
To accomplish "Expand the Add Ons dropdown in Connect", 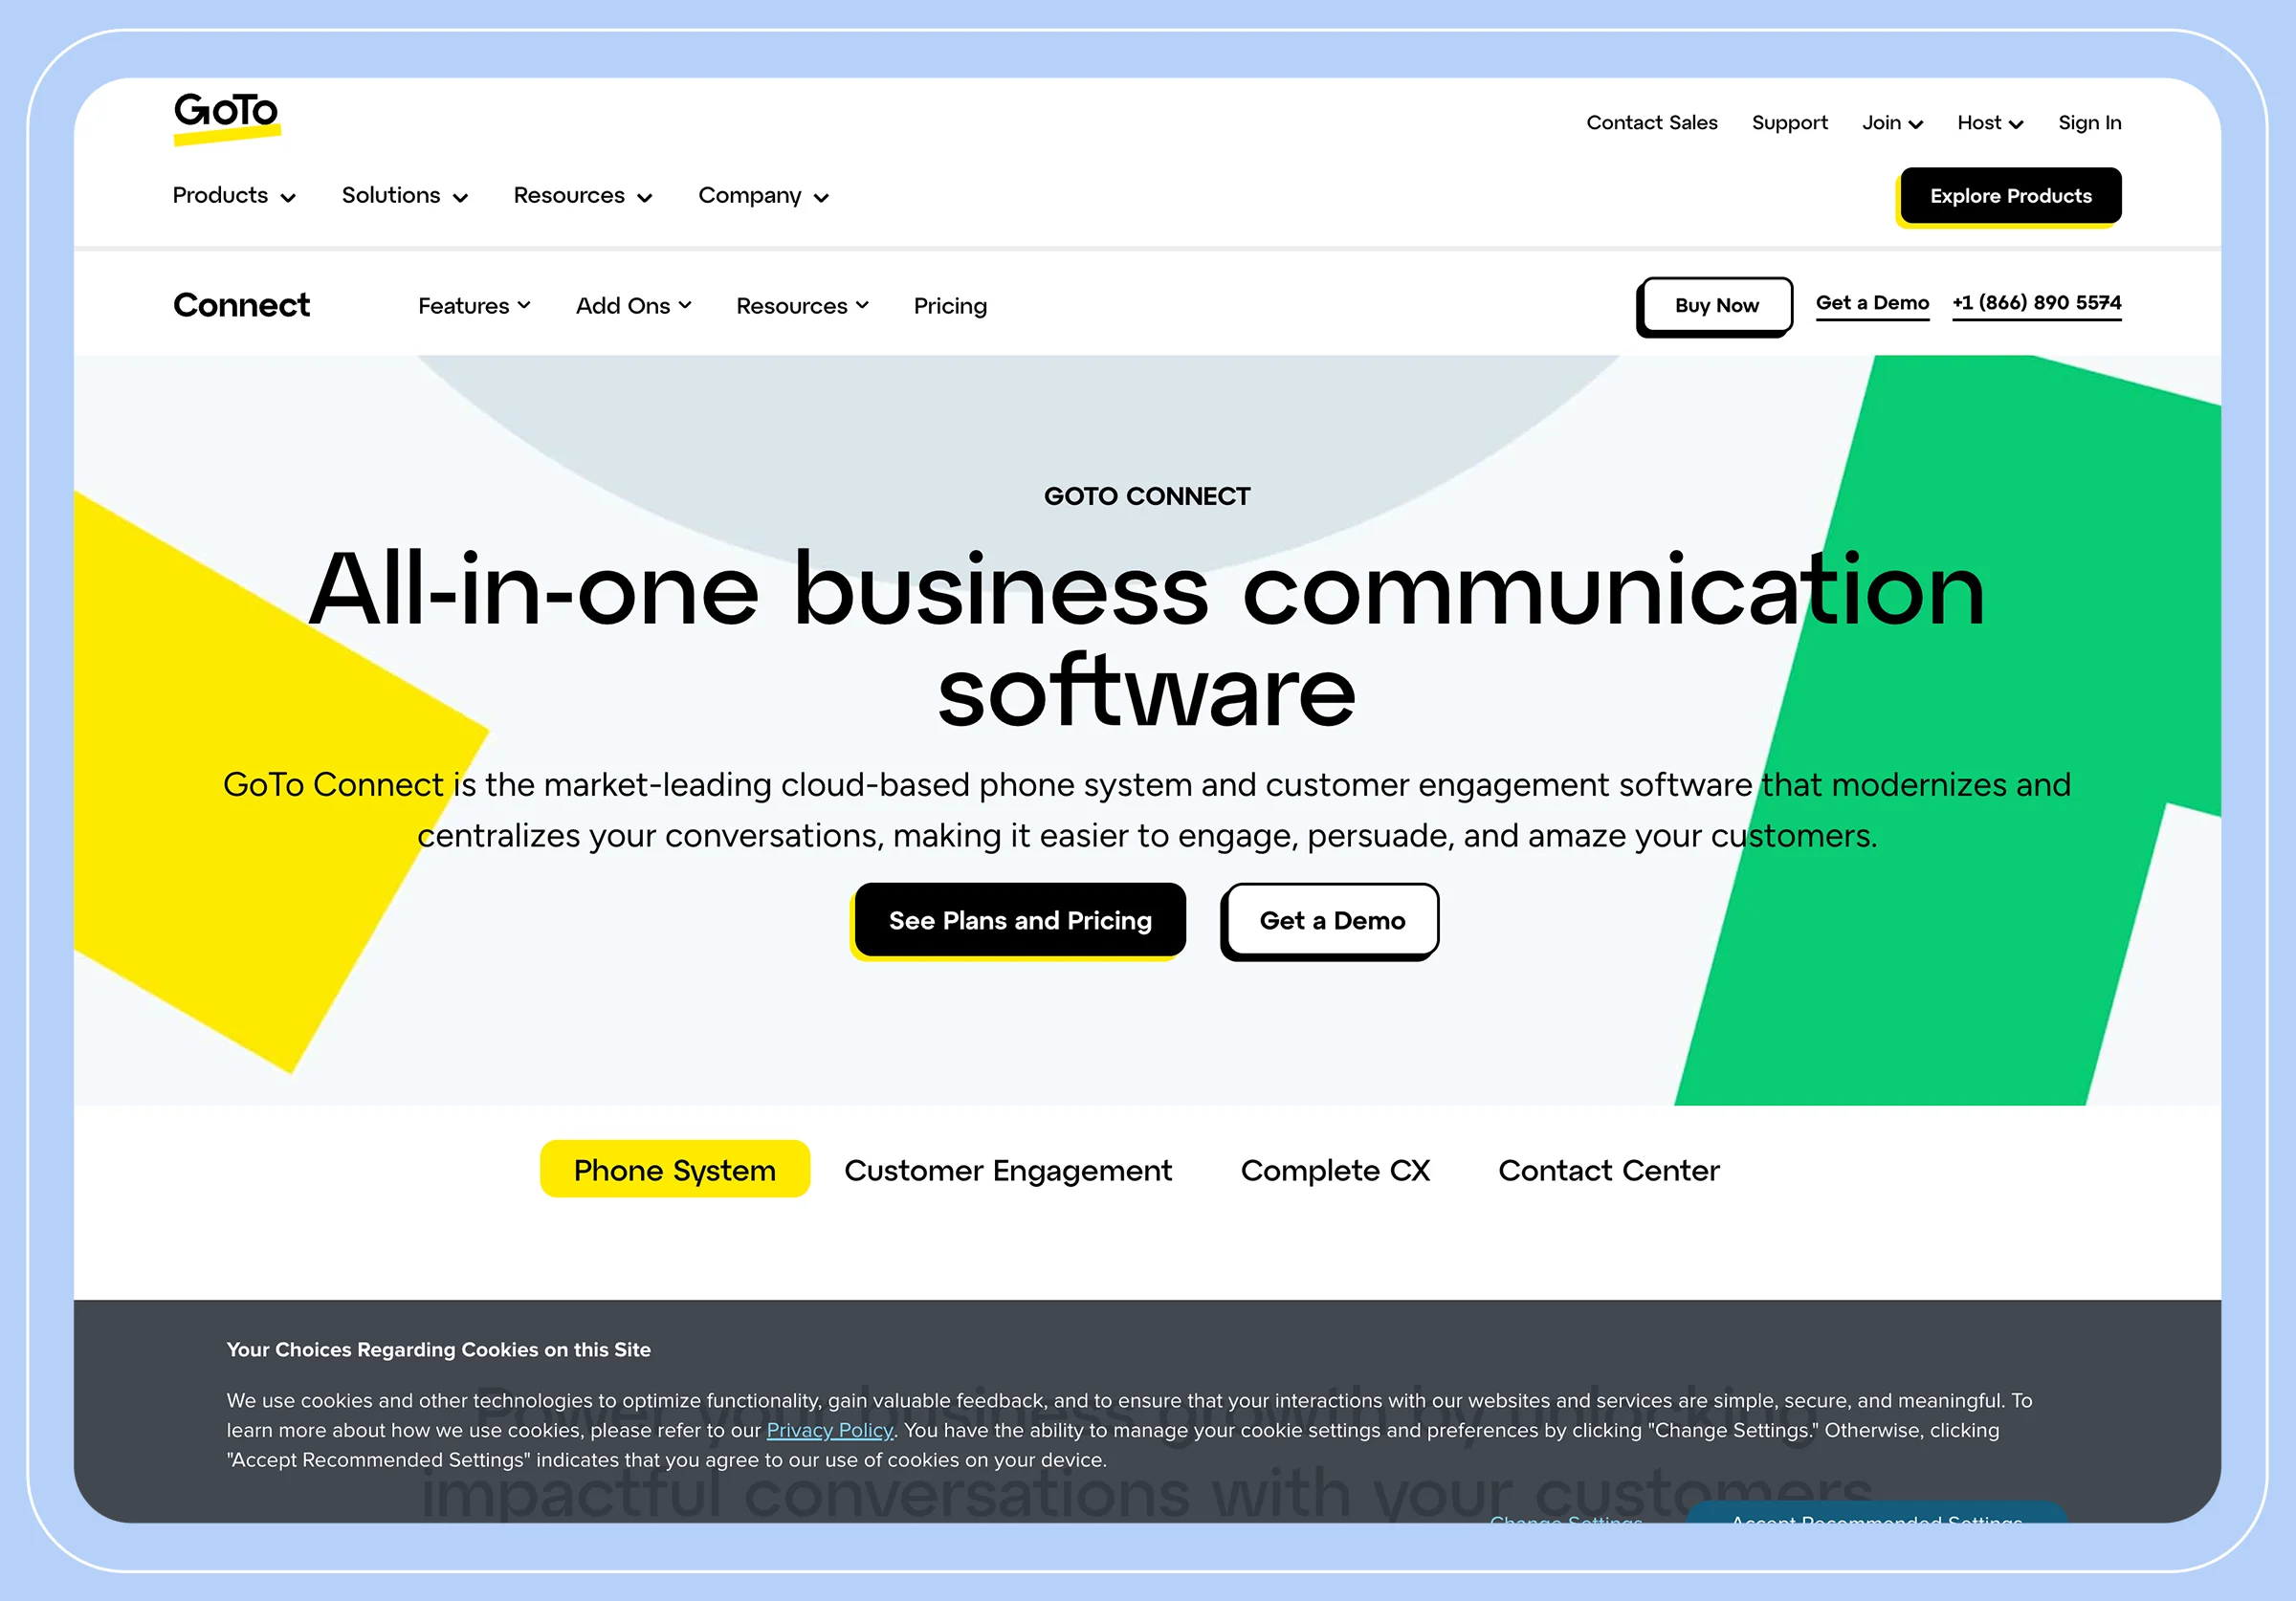I will tap(631, 305).
